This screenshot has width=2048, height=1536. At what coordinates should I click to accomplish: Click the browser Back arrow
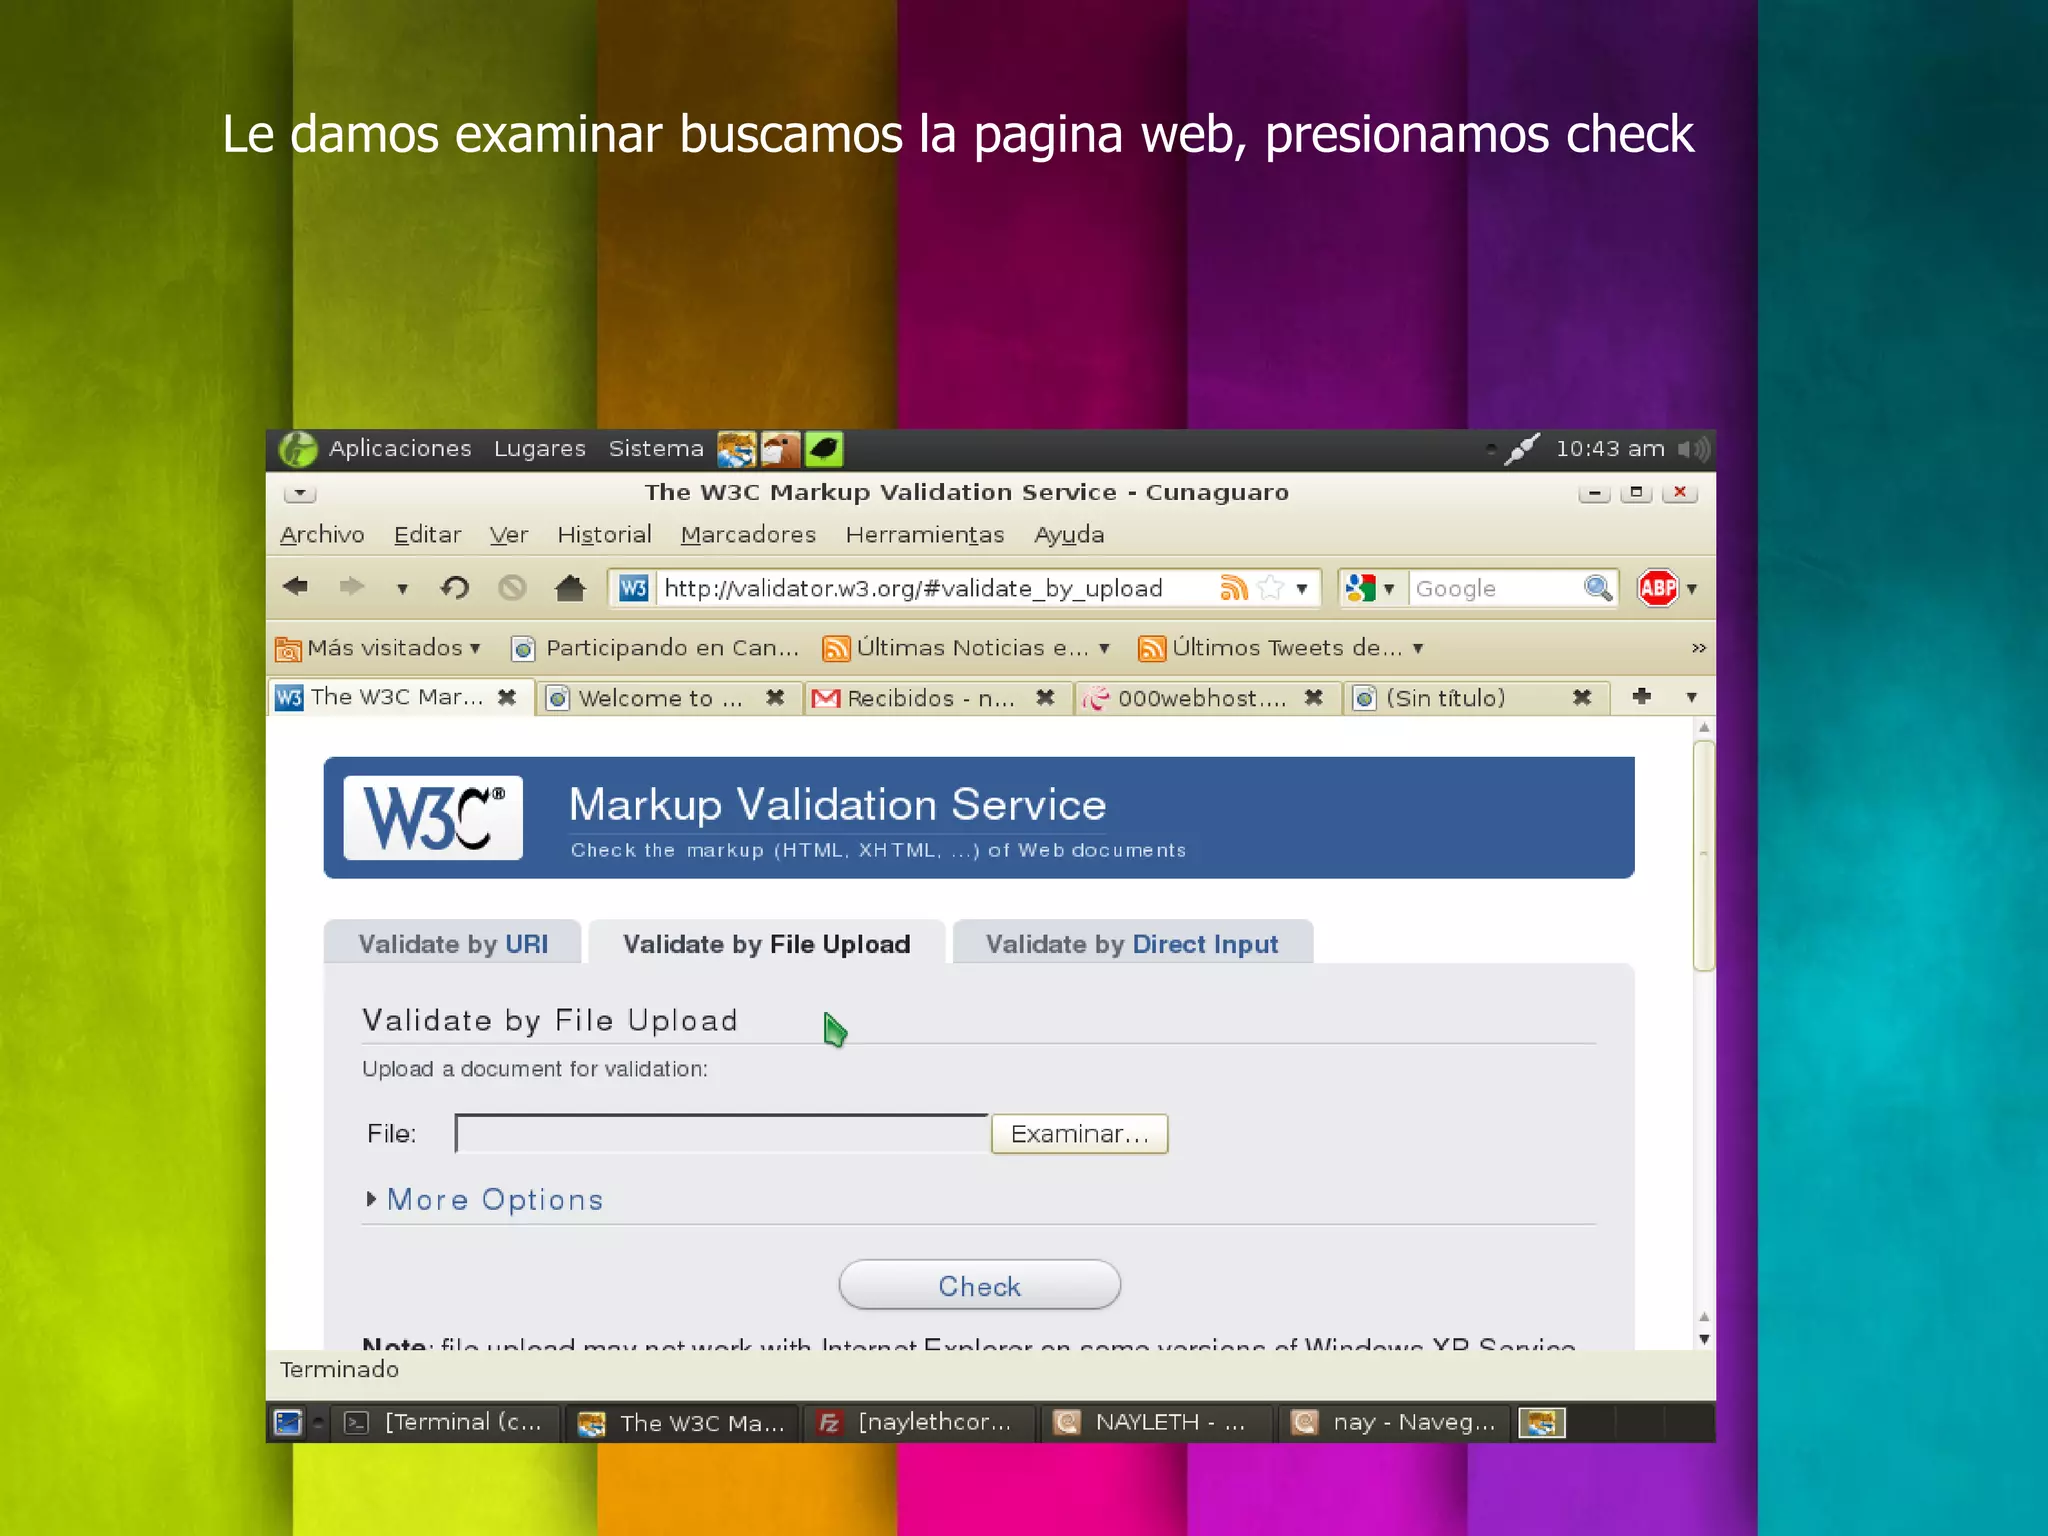coord(296,587)
